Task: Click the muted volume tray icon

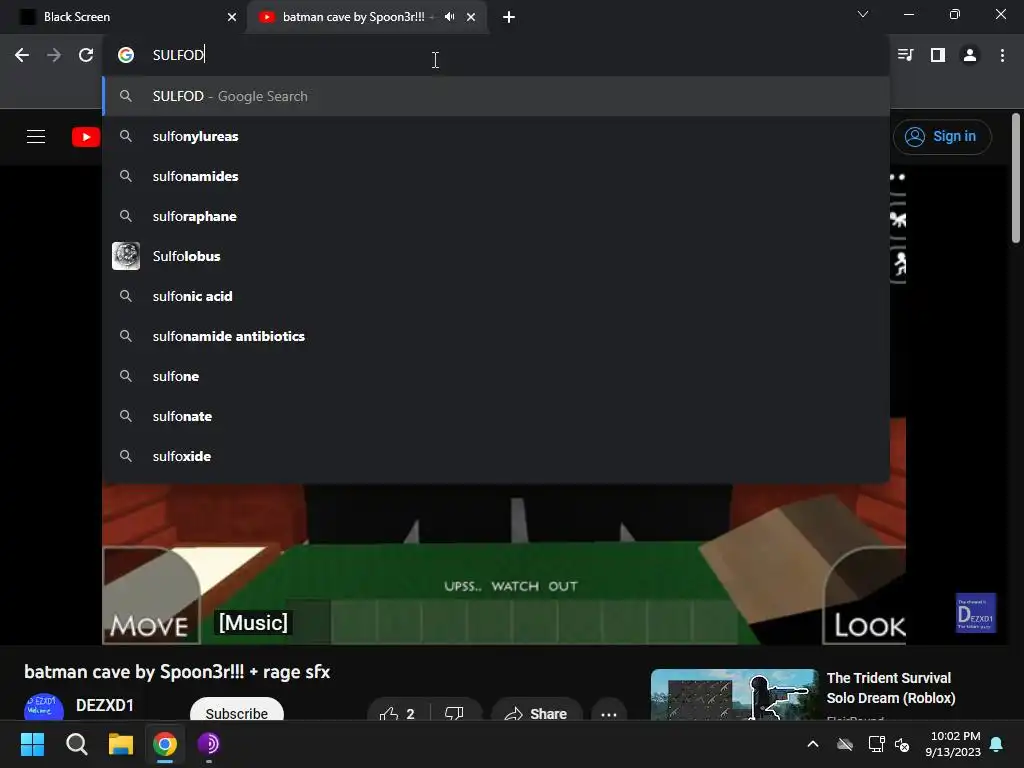Action: pos(903,744)
